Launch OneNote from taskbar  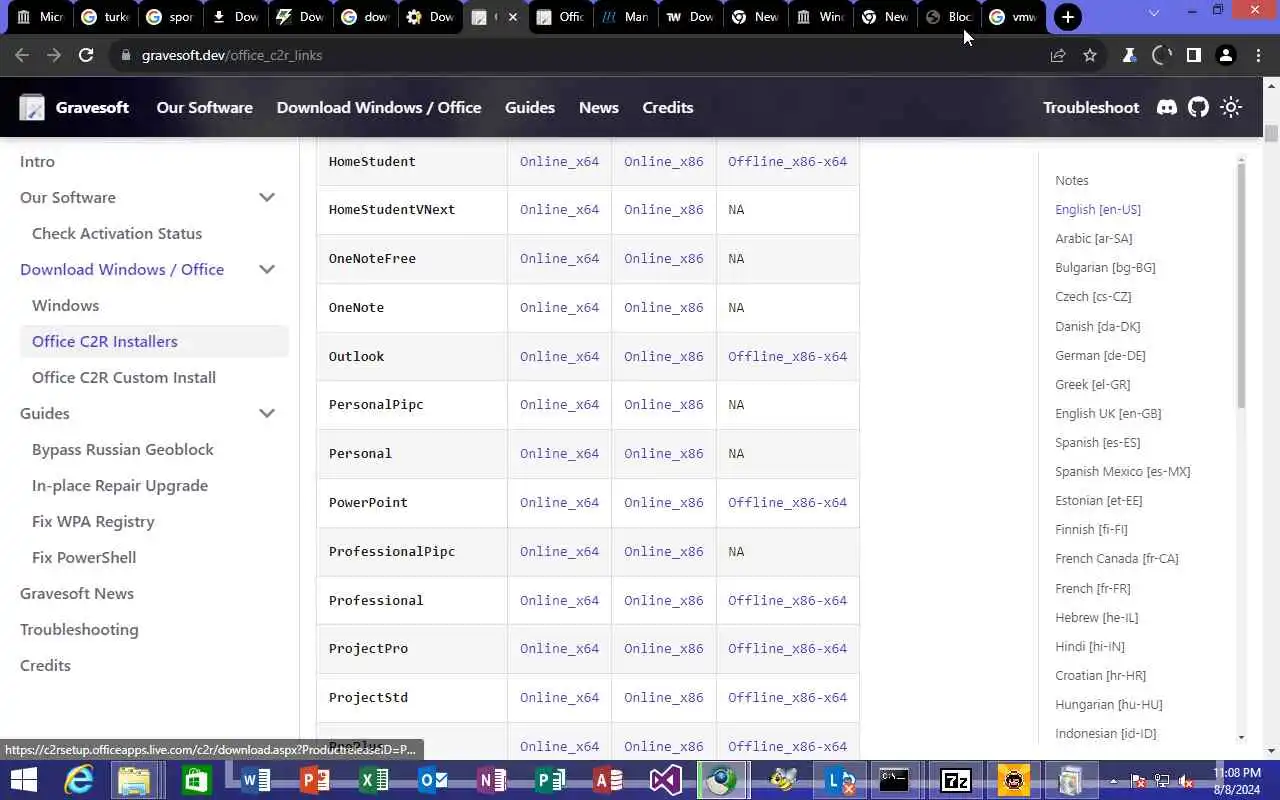coord(491,779)
